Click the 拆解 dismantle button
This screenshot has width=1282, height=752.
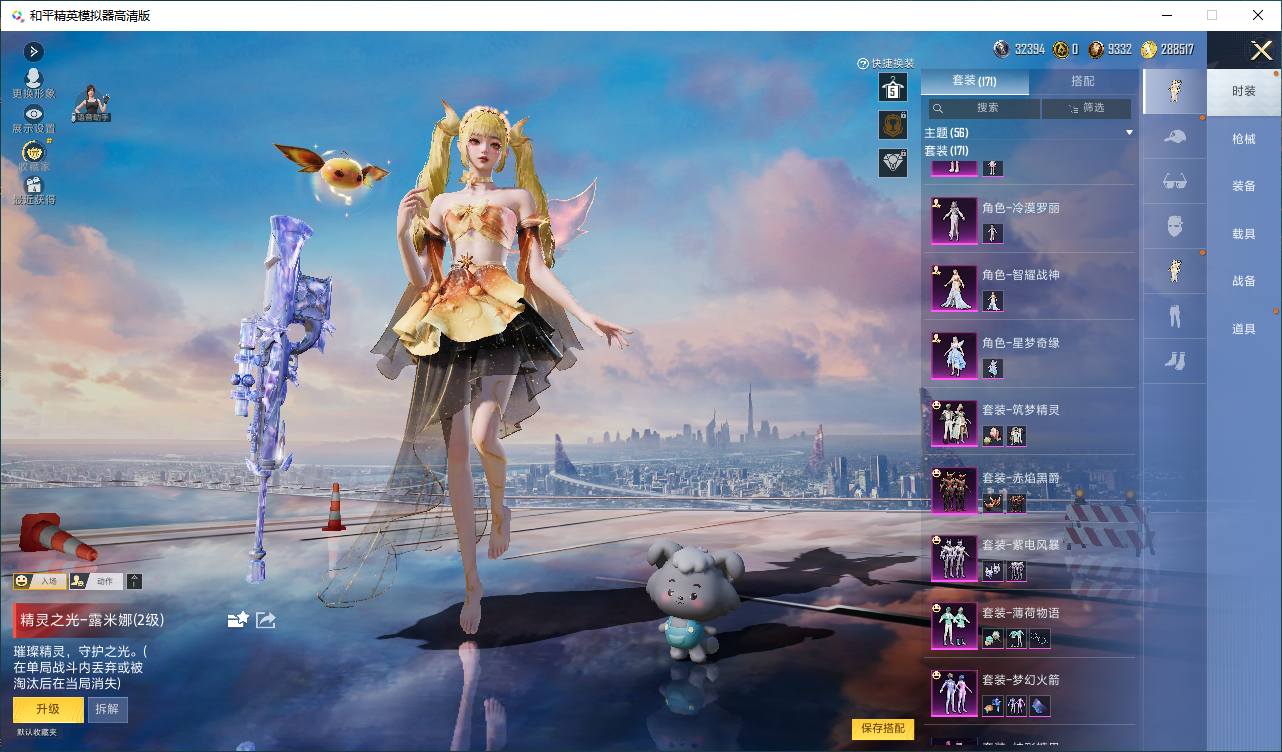point(107,709)
